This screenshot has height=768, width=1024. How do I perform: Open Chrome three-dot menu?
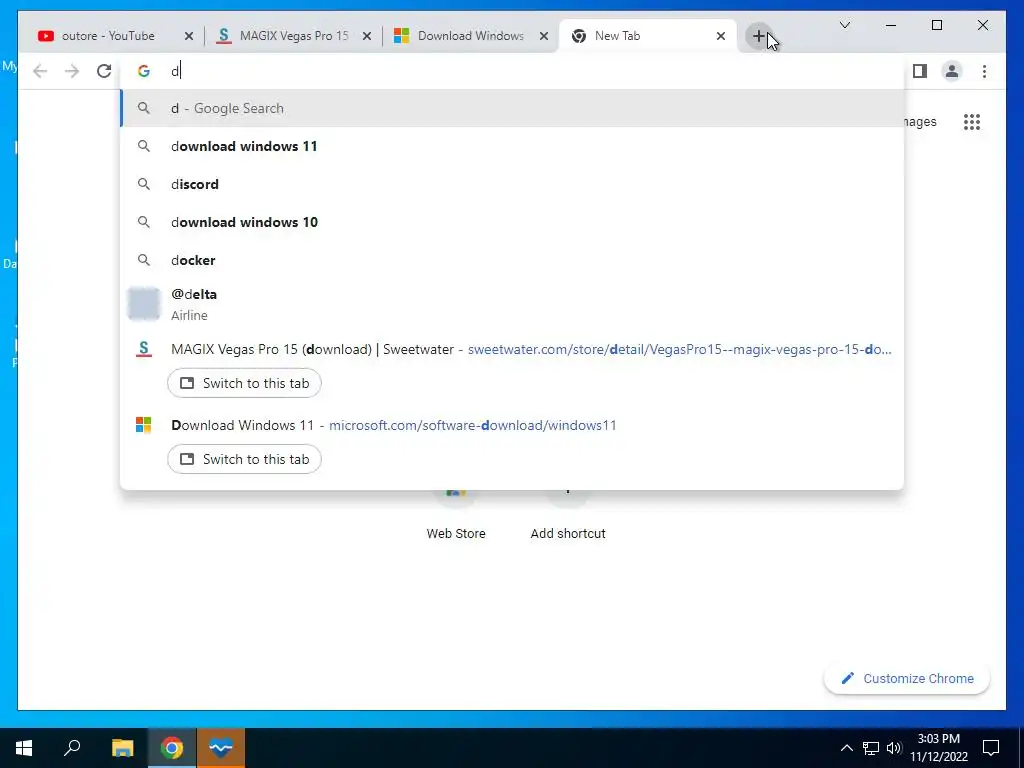984,71
